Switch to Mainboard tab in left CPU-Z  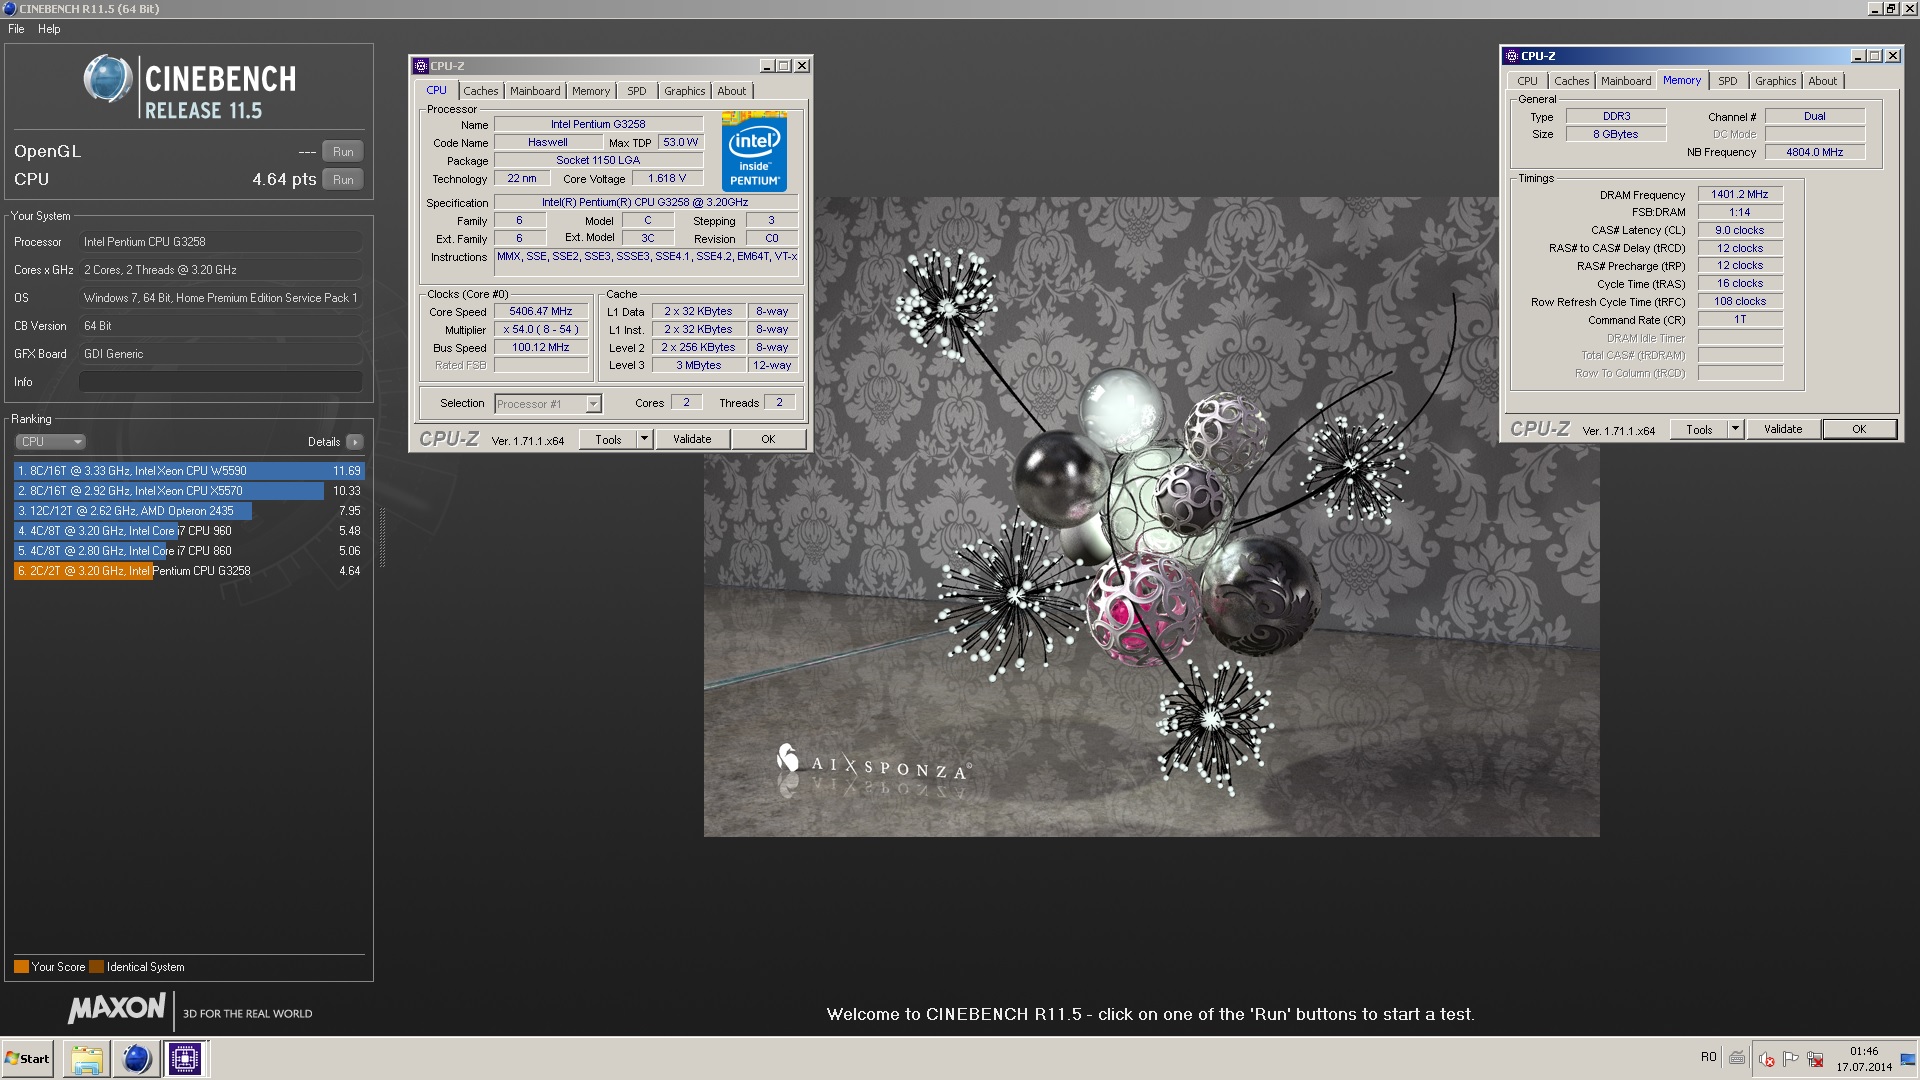click(x=535, y=91)
